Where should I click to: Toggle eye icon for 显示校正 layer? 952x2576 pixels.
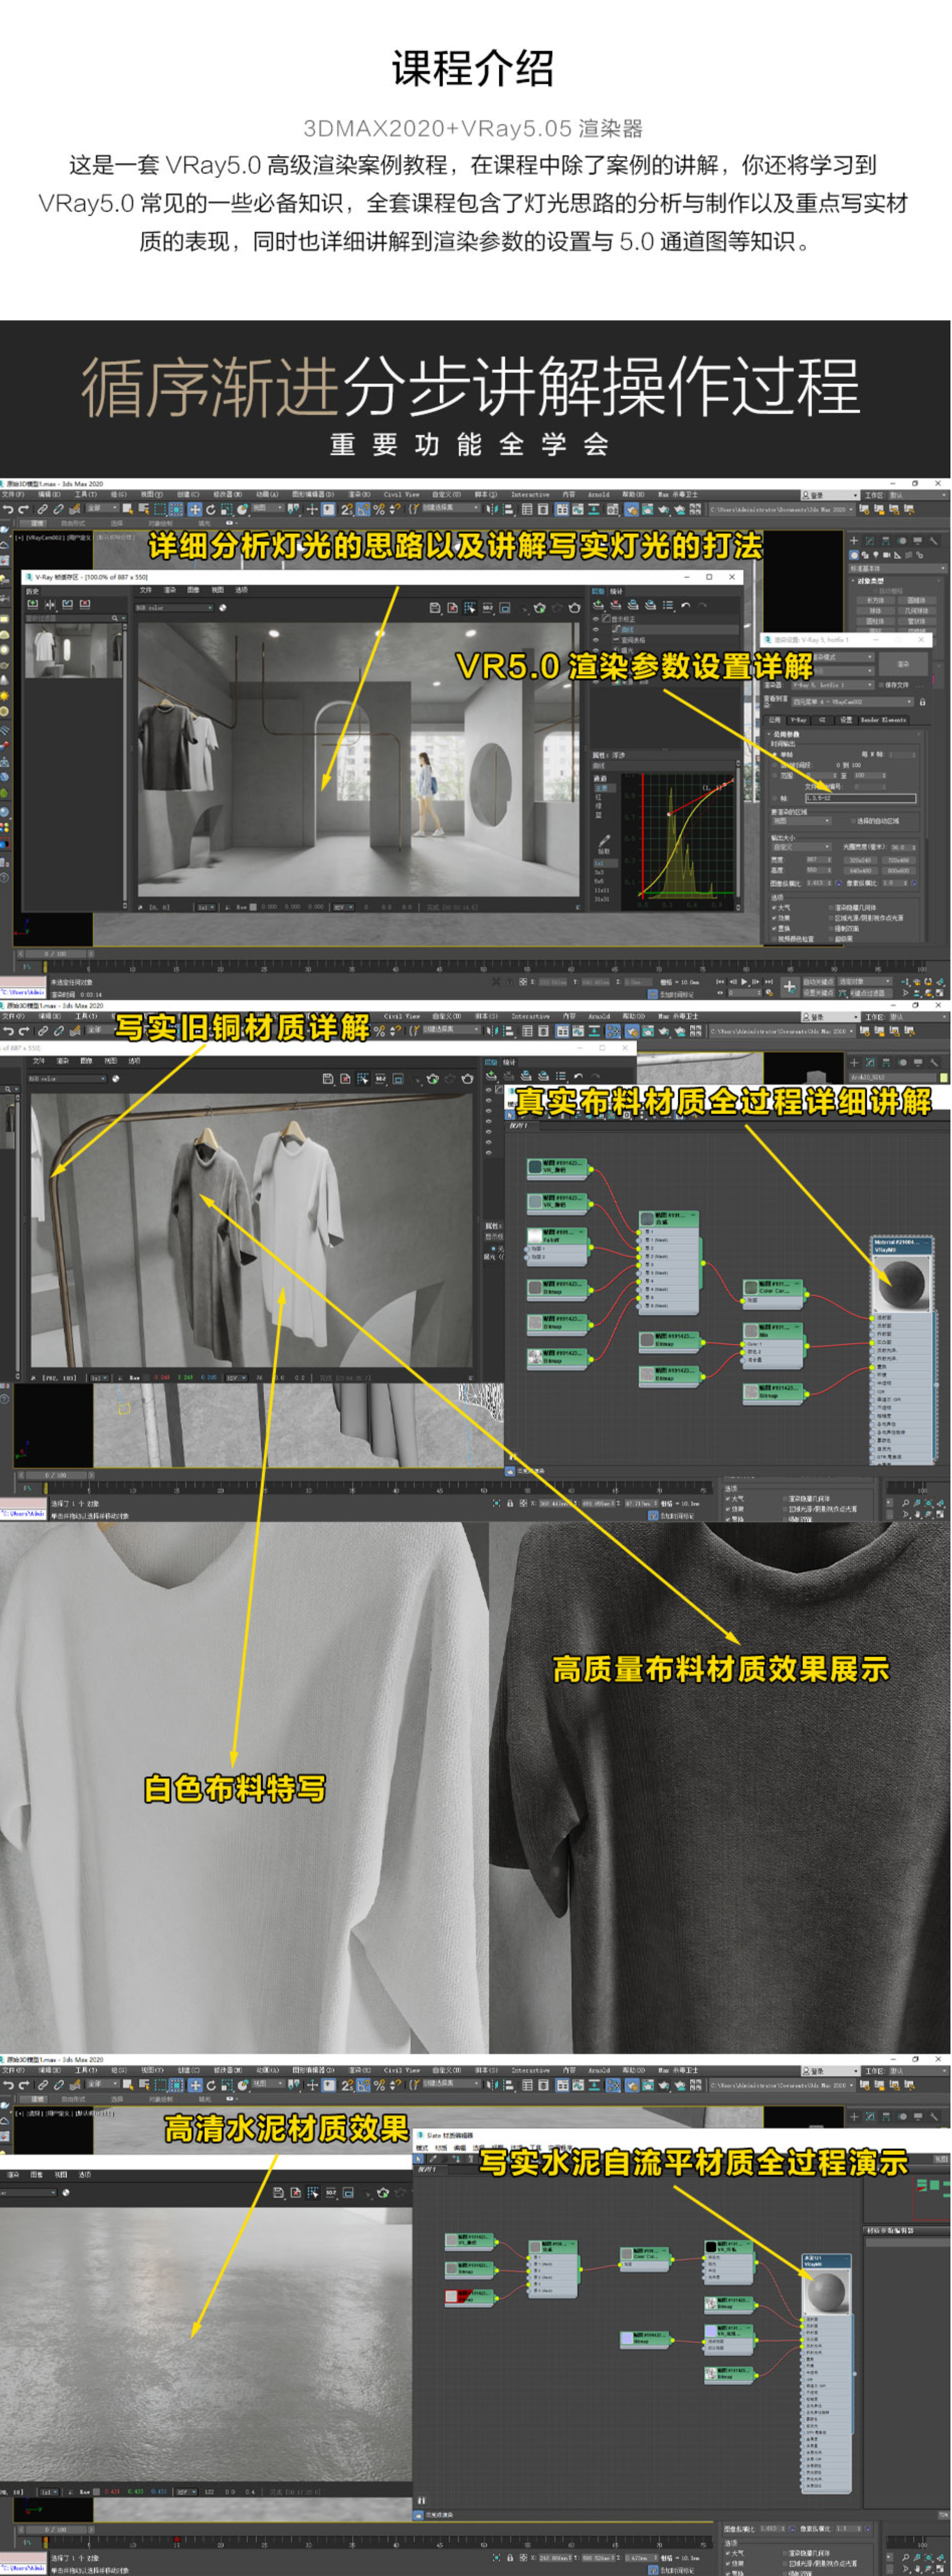click(x=595, y=619)
